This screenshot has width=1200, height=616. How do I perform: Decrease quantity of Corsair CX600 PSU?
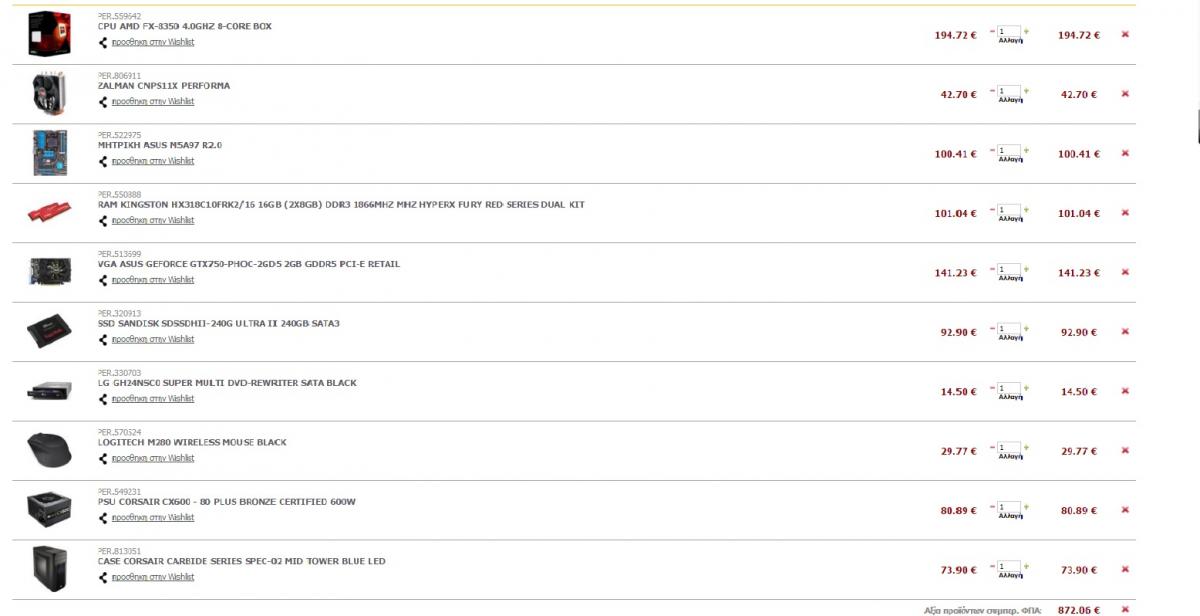click(x=992, y=507)
